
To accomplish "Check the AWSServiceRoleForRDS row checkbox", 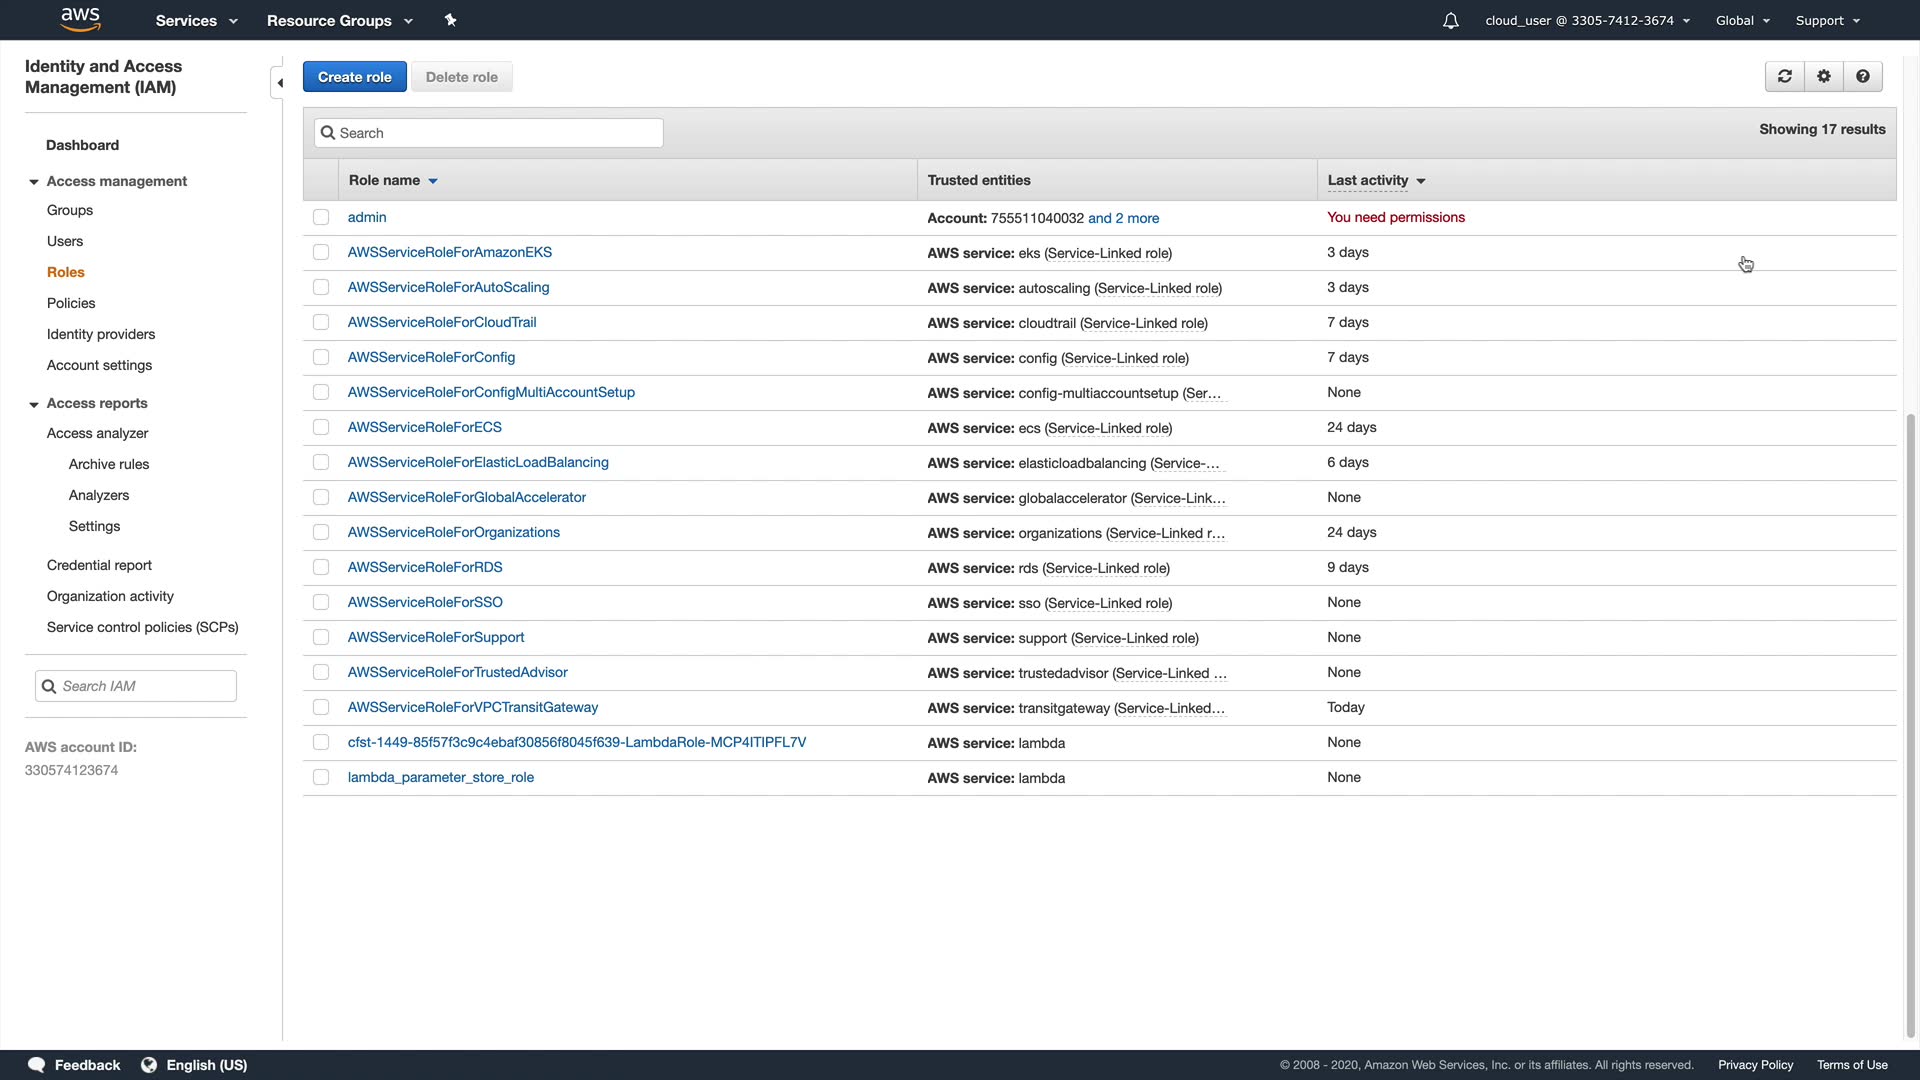I will (321, 567).
